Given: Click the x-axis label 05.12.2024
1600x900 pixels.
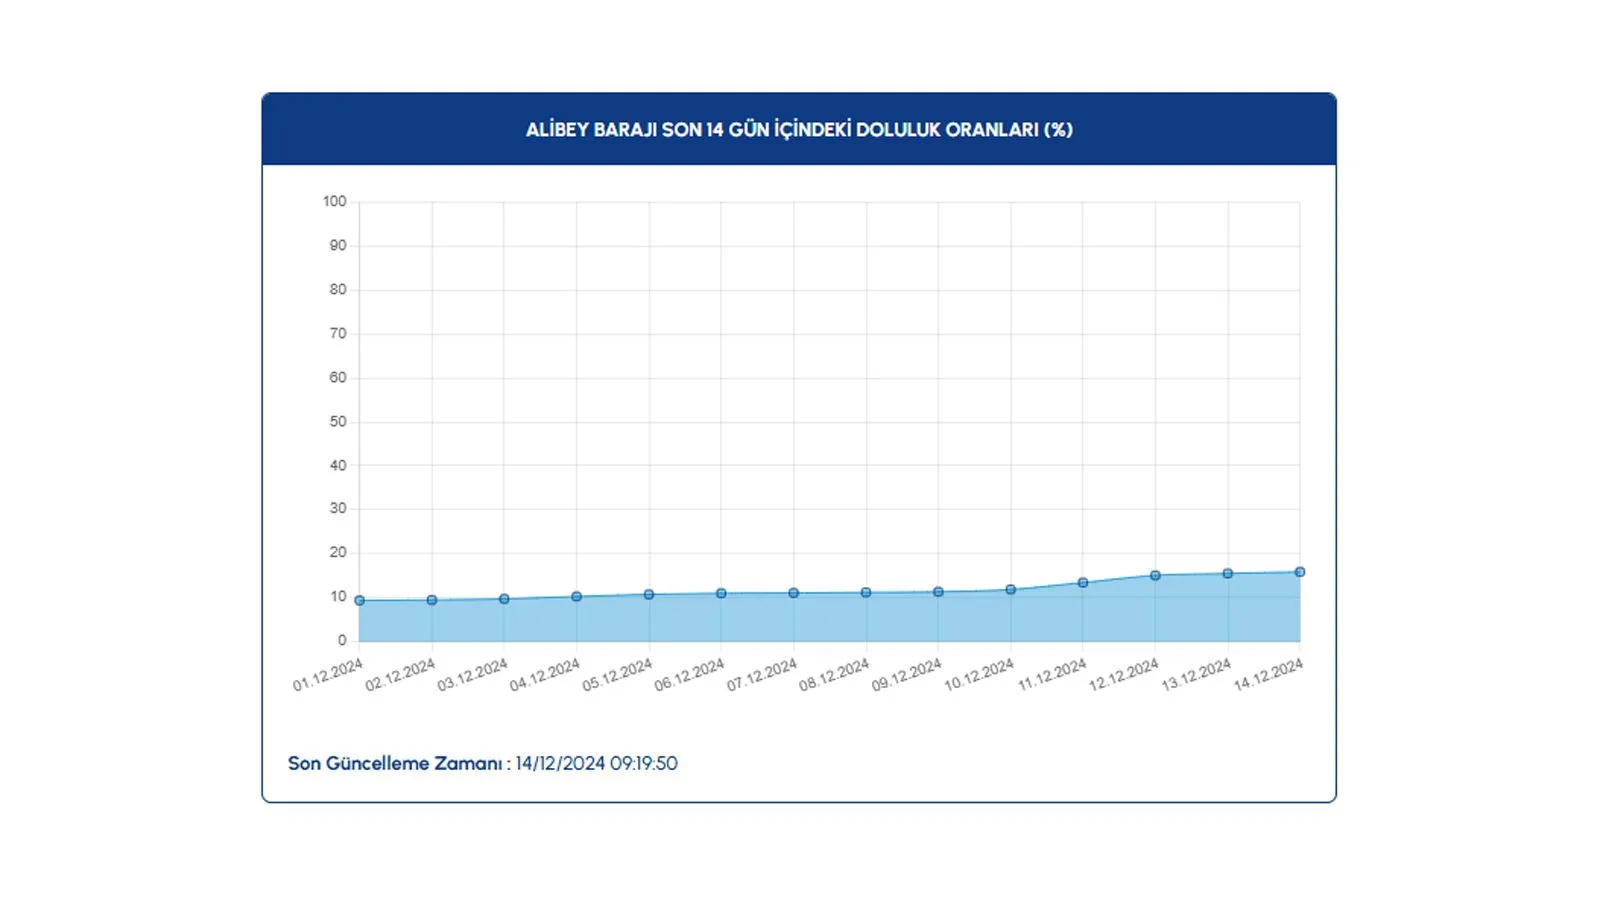Looking at the screenshot, I should [617, 675].
